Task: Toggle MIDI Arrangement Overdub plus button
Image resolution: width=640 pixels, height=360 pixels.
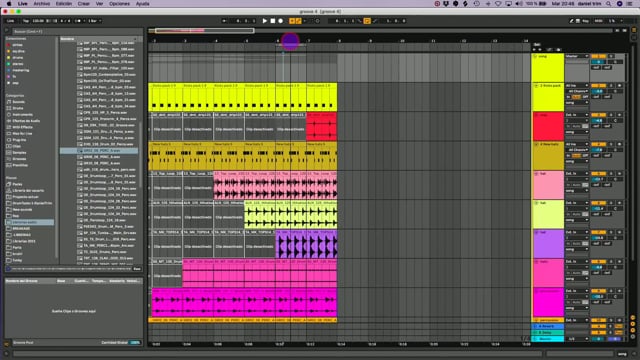Action: point(292,21)
